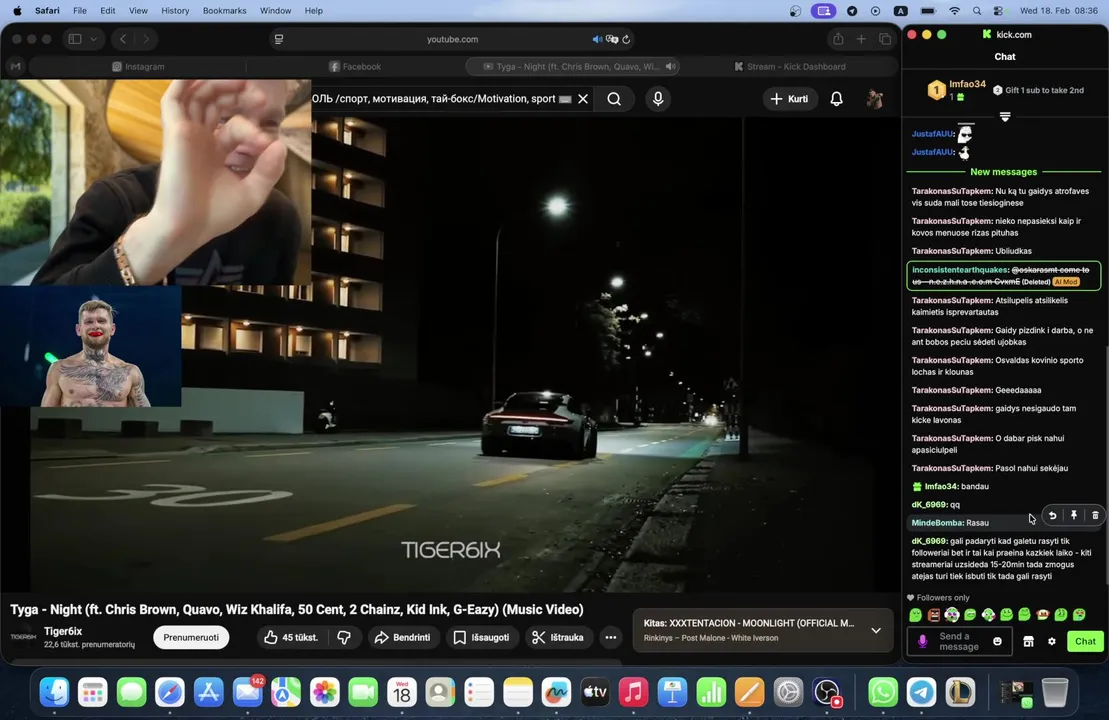
Task: Switch to Stream - Kick Dashboard tab
Action: (789, 66)
